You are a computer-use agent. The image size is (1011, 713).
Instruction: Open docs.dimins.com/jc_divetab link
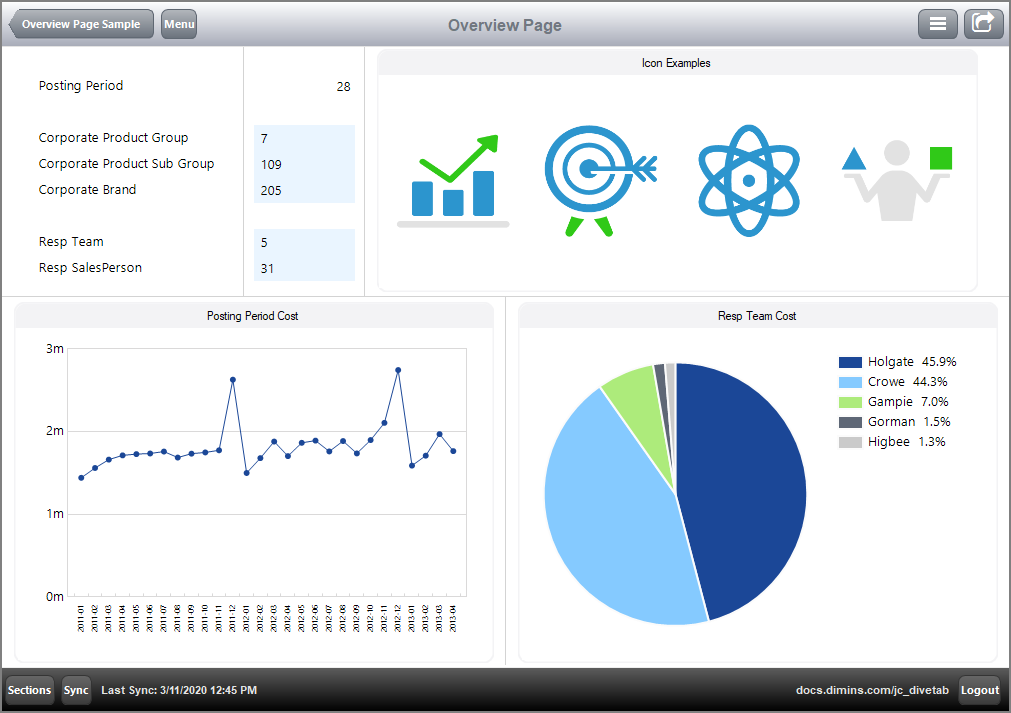click(875, 690)
